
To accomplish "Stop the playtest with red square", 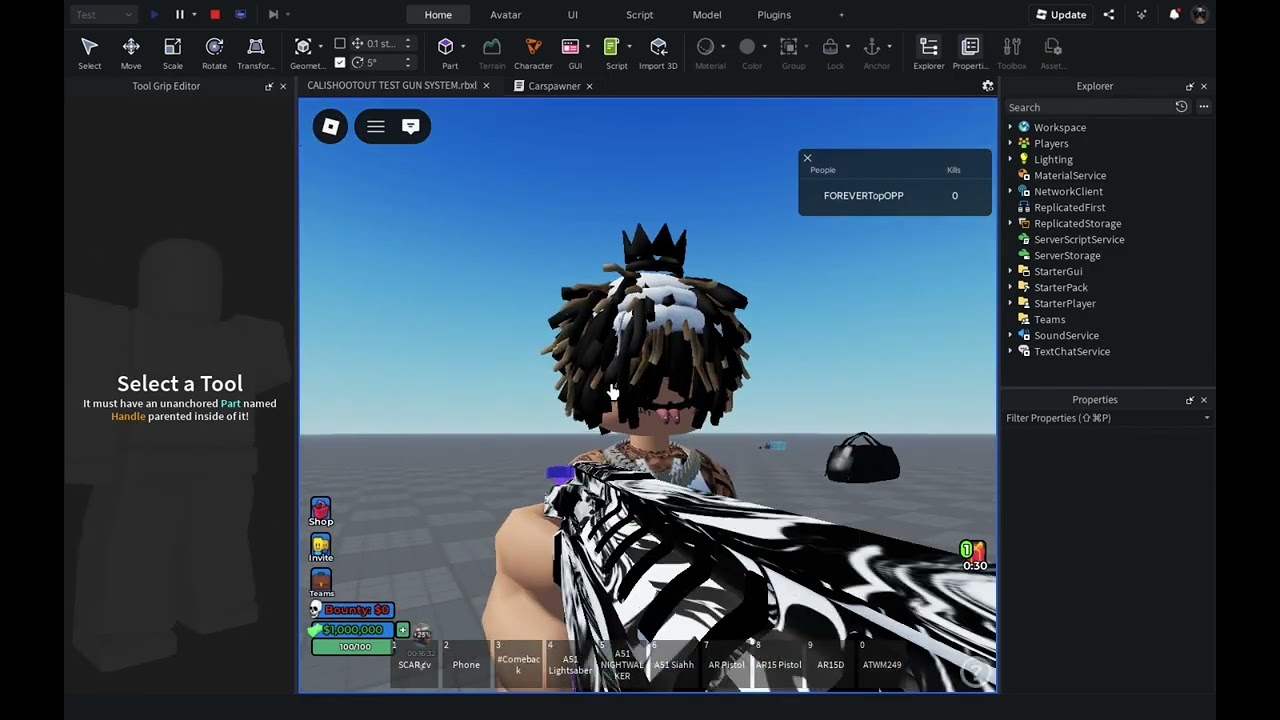I will click(x=214, y=15).
